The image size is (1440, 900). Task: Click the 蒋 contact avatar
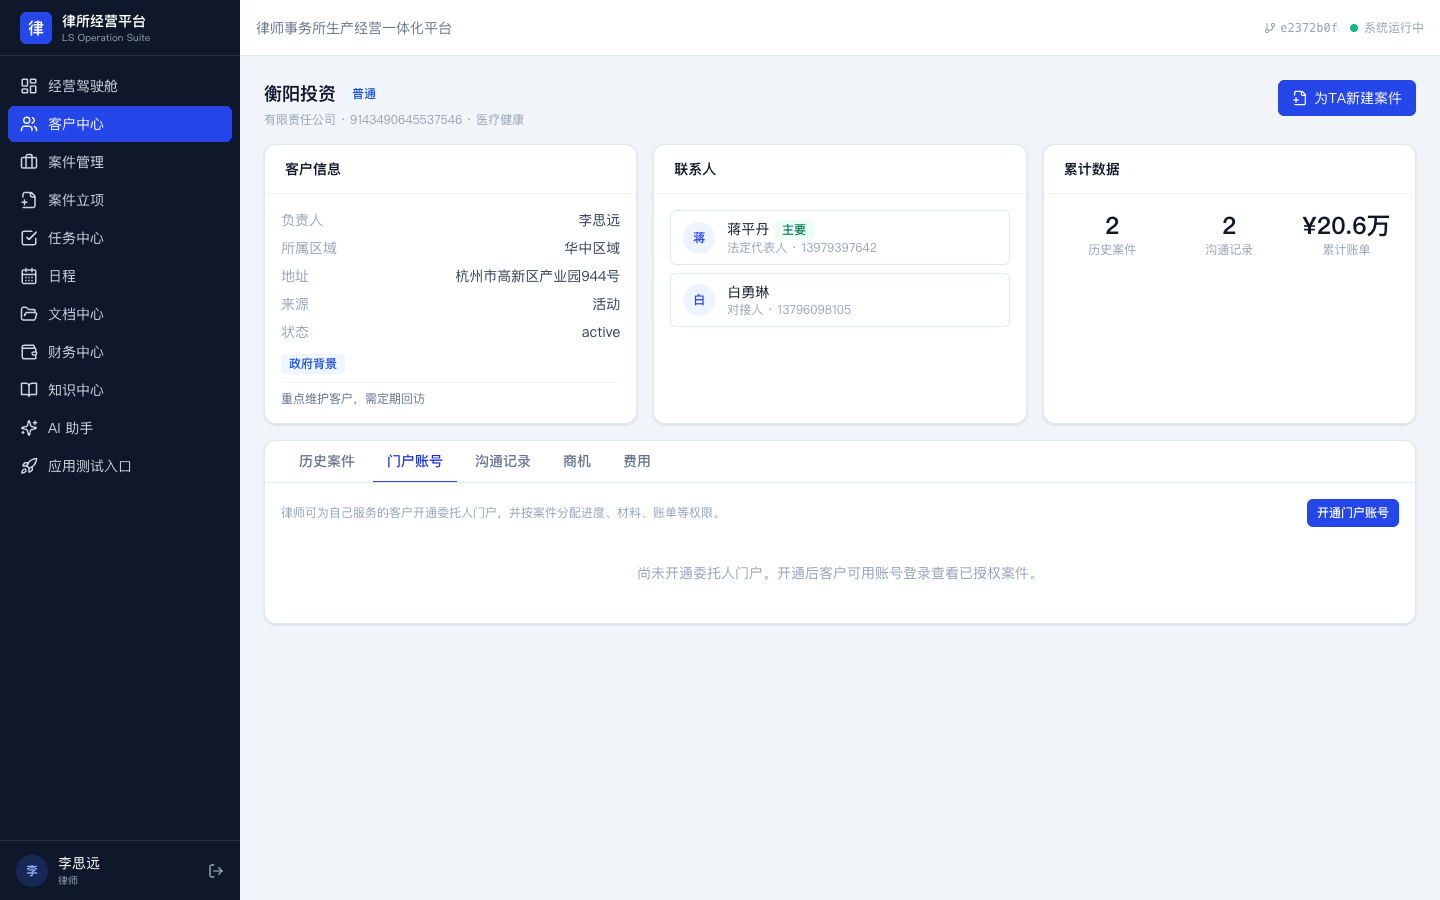699,238
